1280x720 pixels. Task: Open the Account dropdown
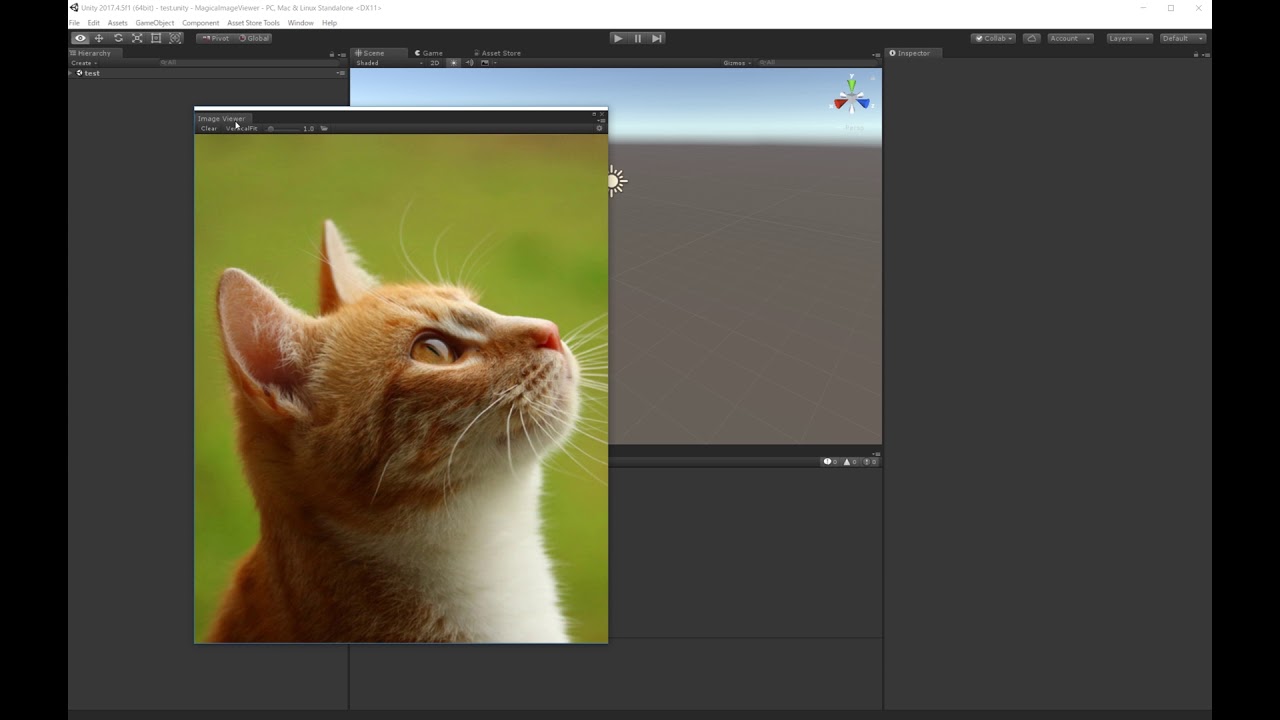tap(1069, 38)
